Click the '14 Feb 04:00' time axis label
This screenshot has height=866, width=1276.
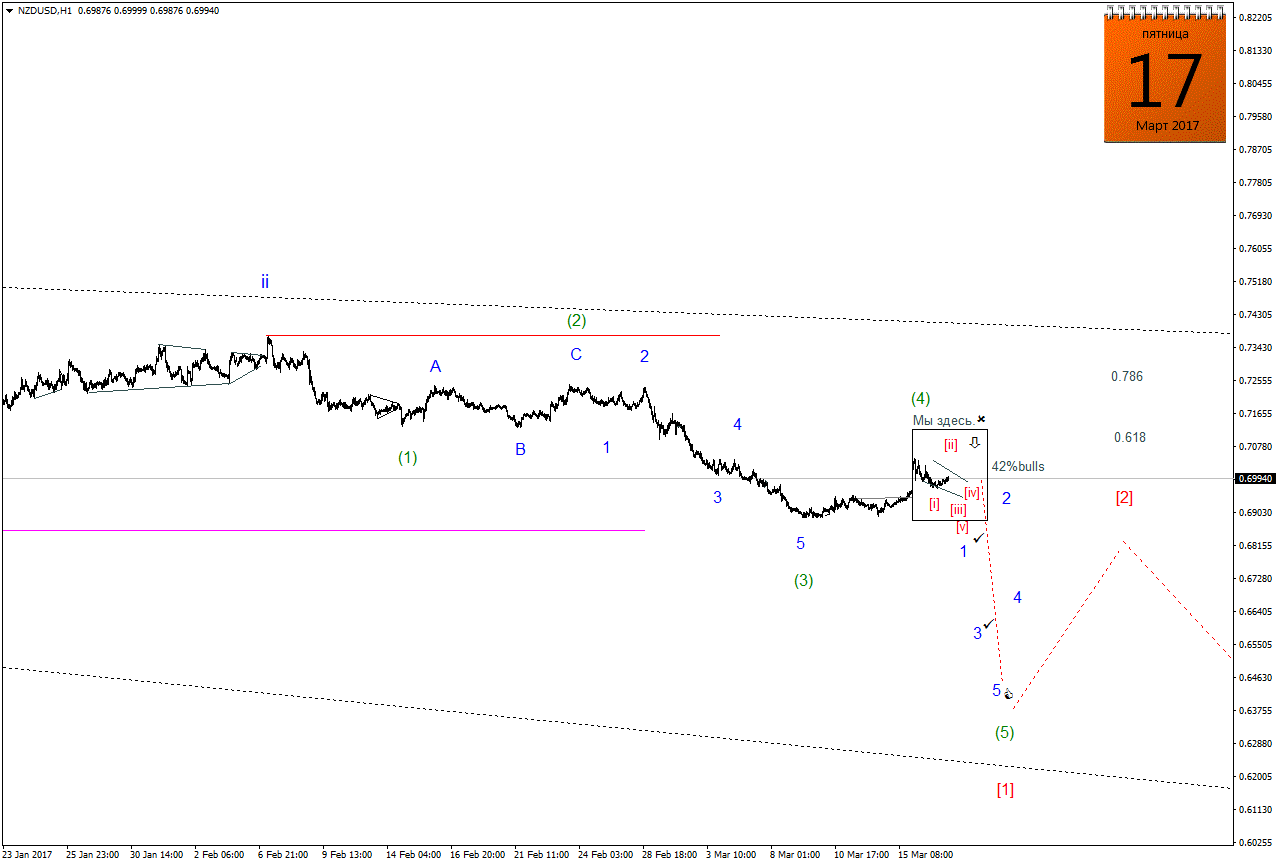[x=413, y=856]
